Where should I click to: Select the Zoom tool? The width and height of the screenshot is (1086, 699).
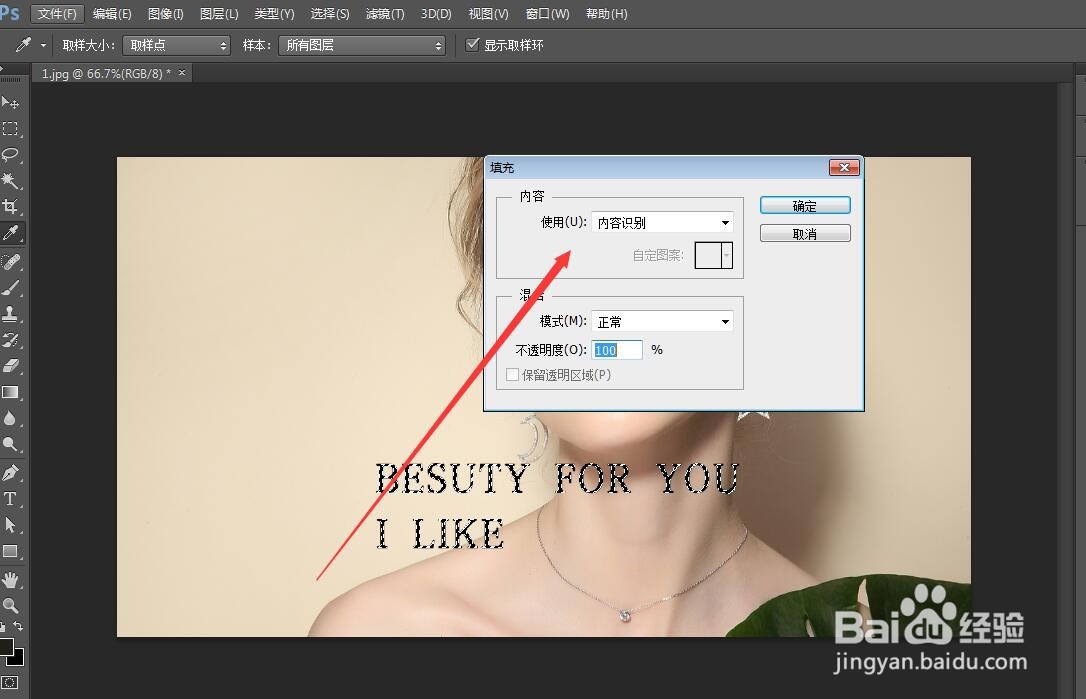coord(10,606)
